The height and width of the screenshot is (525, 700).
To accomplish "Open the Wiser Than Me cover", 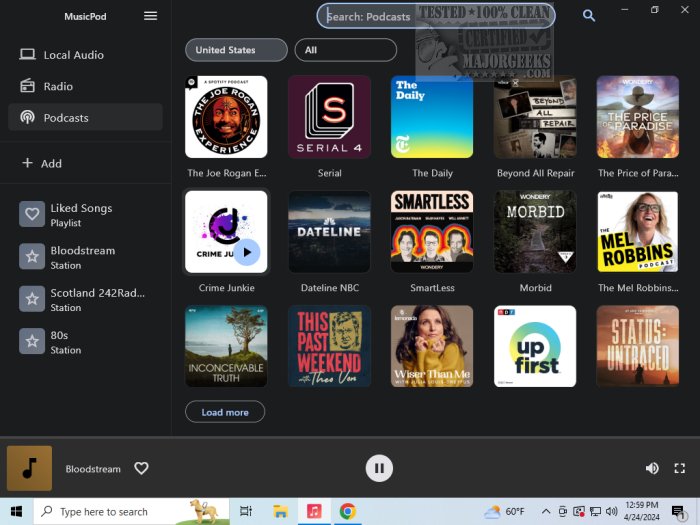I will pyautogui.click(x=432, y=346).
